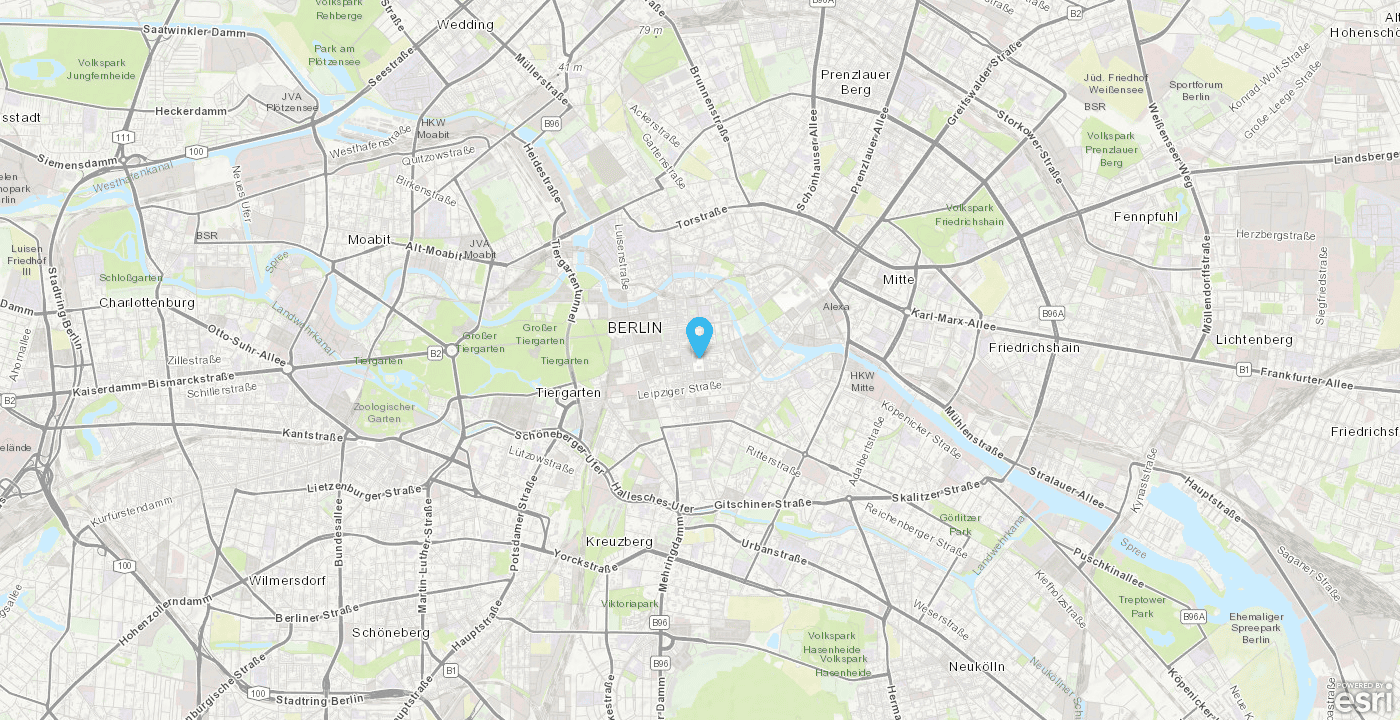Screen dimensions: 1400x720
Task: Click the Treptower Park label
Action: coord(1142,607)
